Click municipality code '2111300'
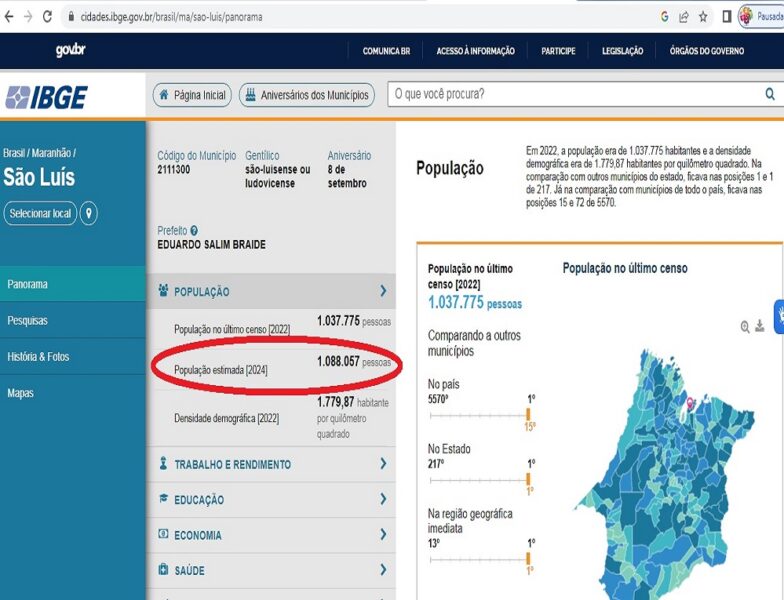This screenshot has height=600, width=784. tap(174, 170)
